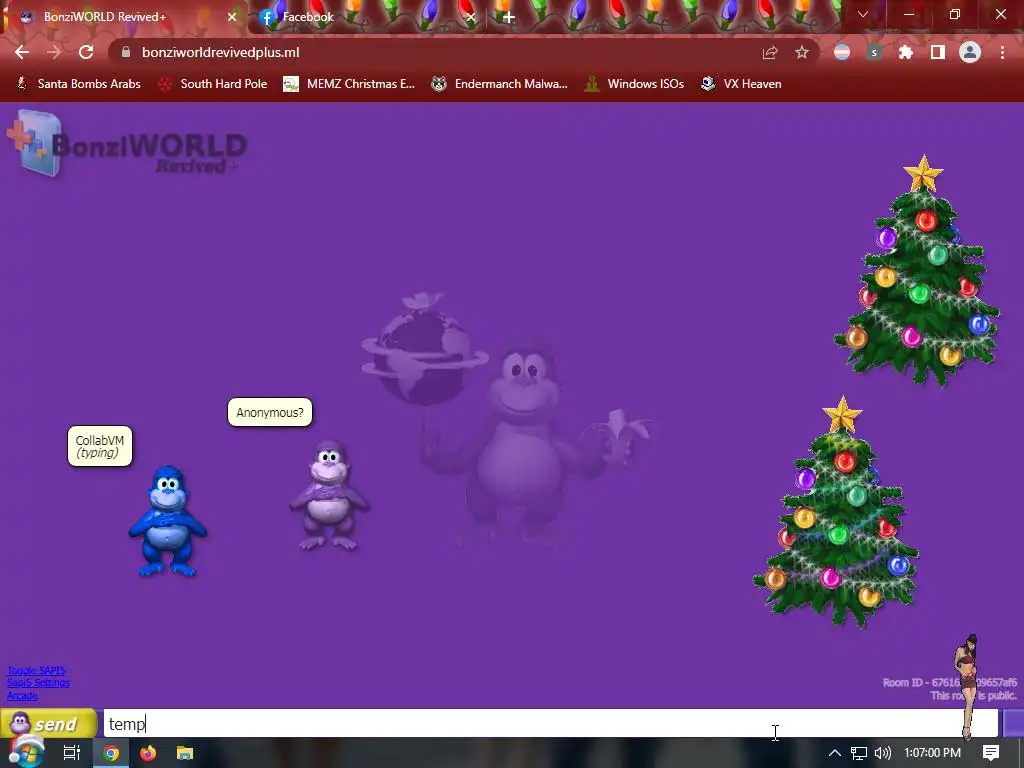Go forward with the forward arrow
The image size is (1024, 768).
click(54, 52)
